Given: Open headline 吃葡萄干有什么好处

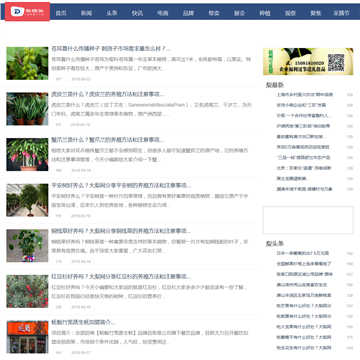Looking at the screenshot, I should (x=304, y=337).
